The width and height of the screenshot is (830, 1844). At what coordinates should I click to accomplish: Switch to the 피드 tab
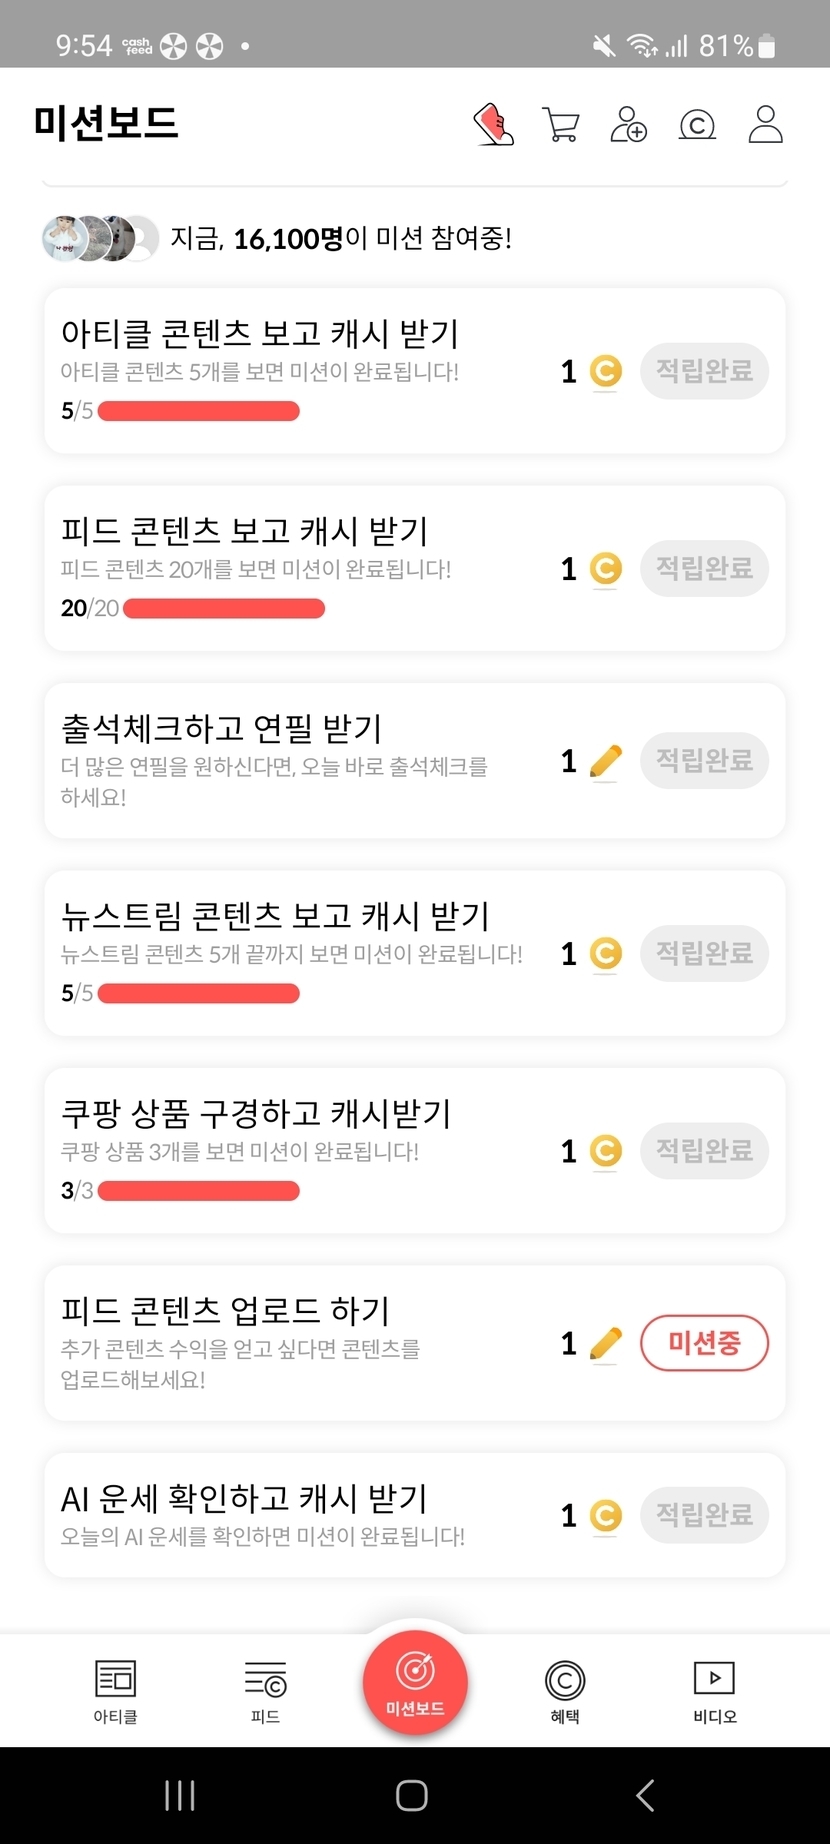coord(265,1691)
